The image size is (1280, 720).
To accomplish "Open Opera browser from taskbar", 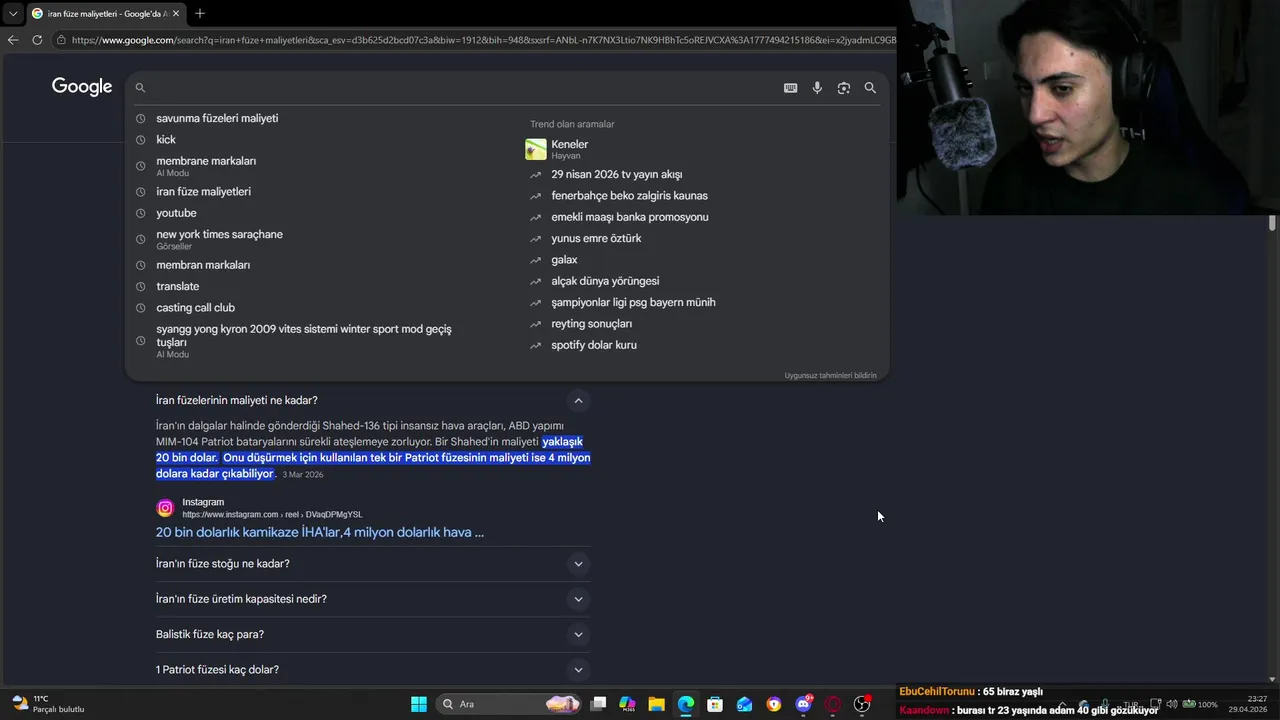I will [x=833, y=704].
